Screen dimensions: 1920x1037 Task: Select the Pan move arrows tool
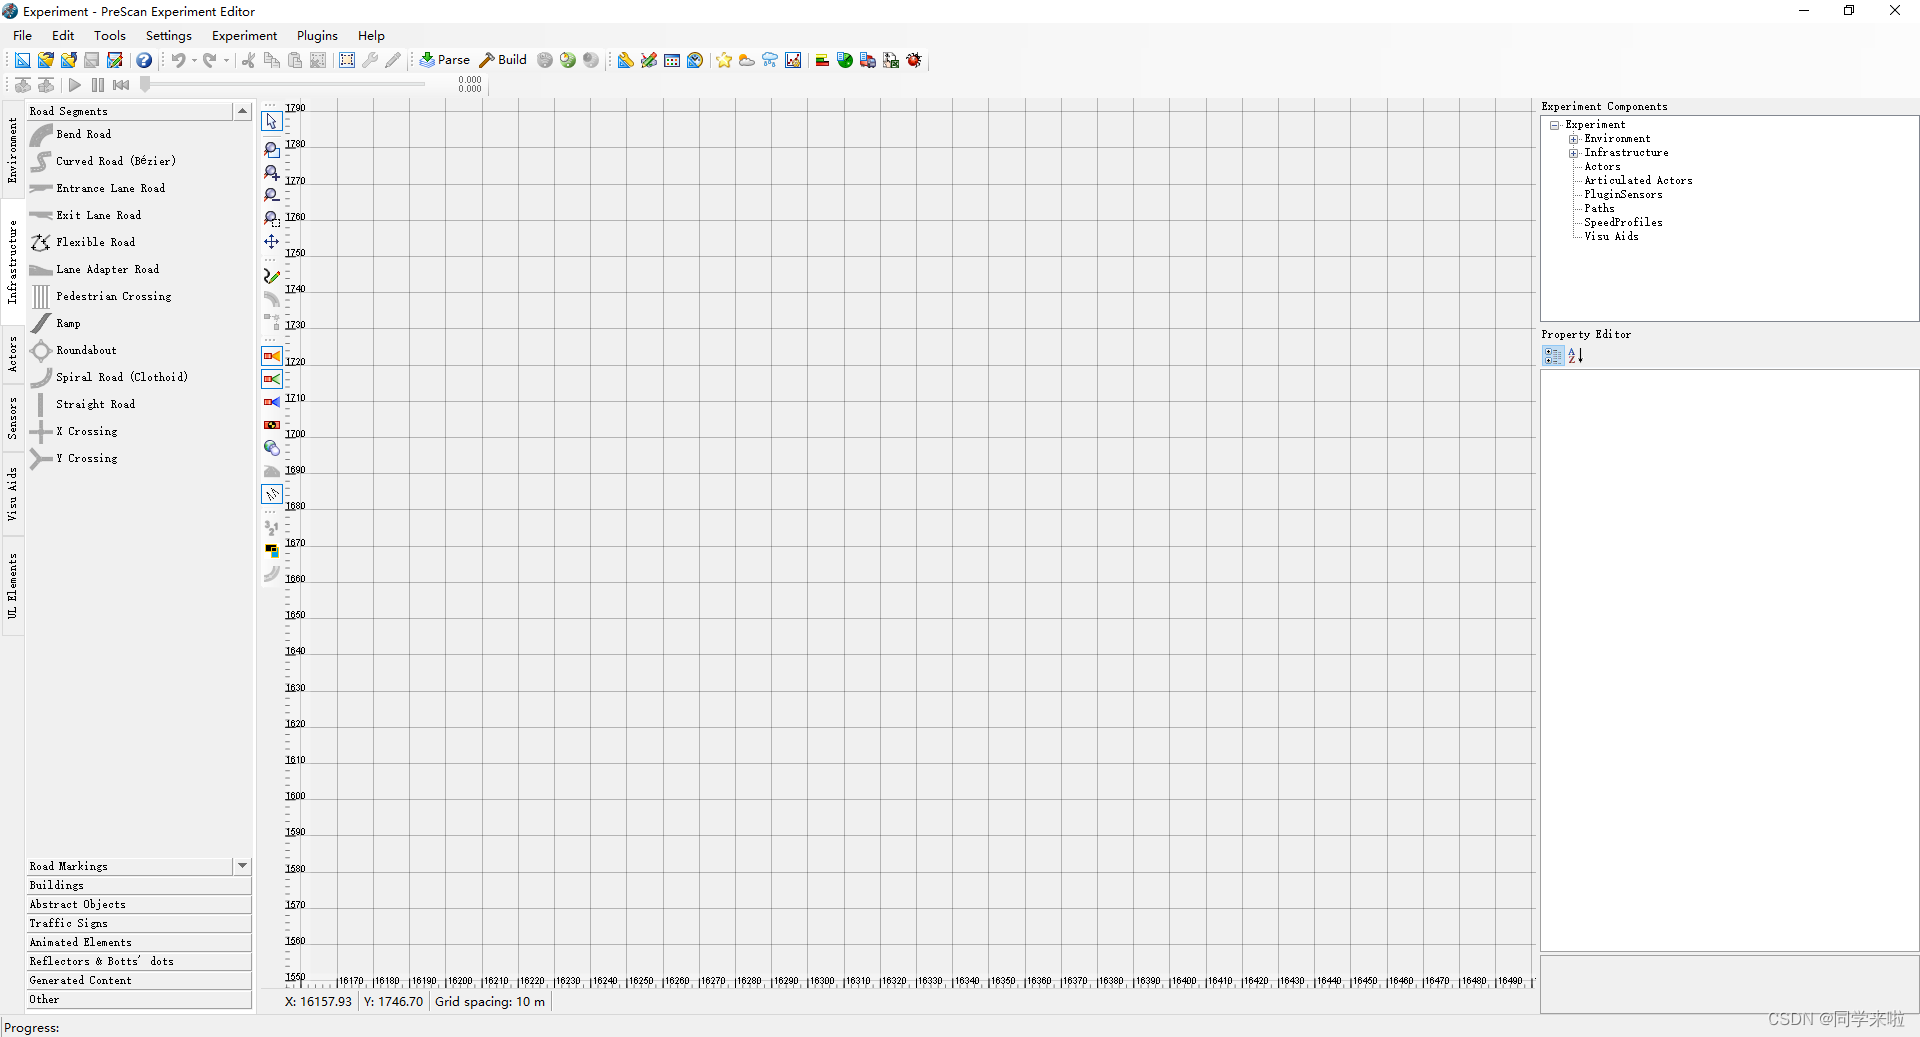click(272, 242)
